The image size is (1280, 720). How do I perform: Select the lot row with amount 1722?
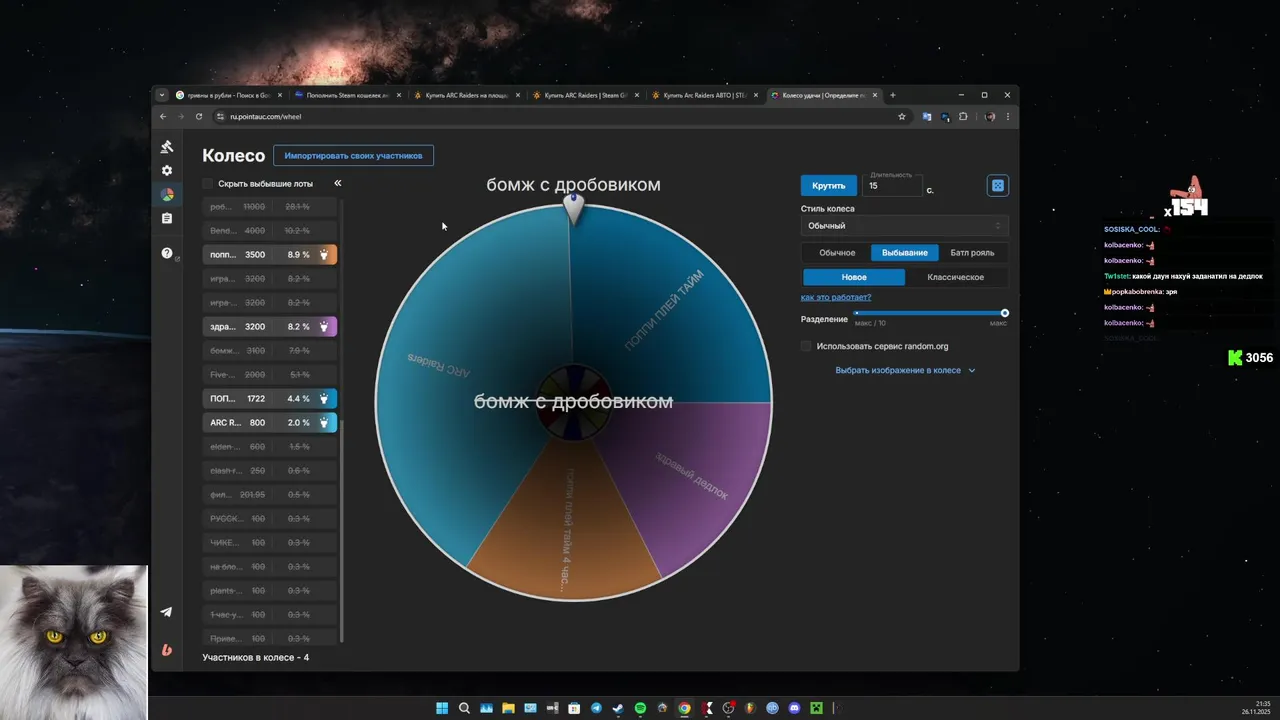[x=269, y=399]
